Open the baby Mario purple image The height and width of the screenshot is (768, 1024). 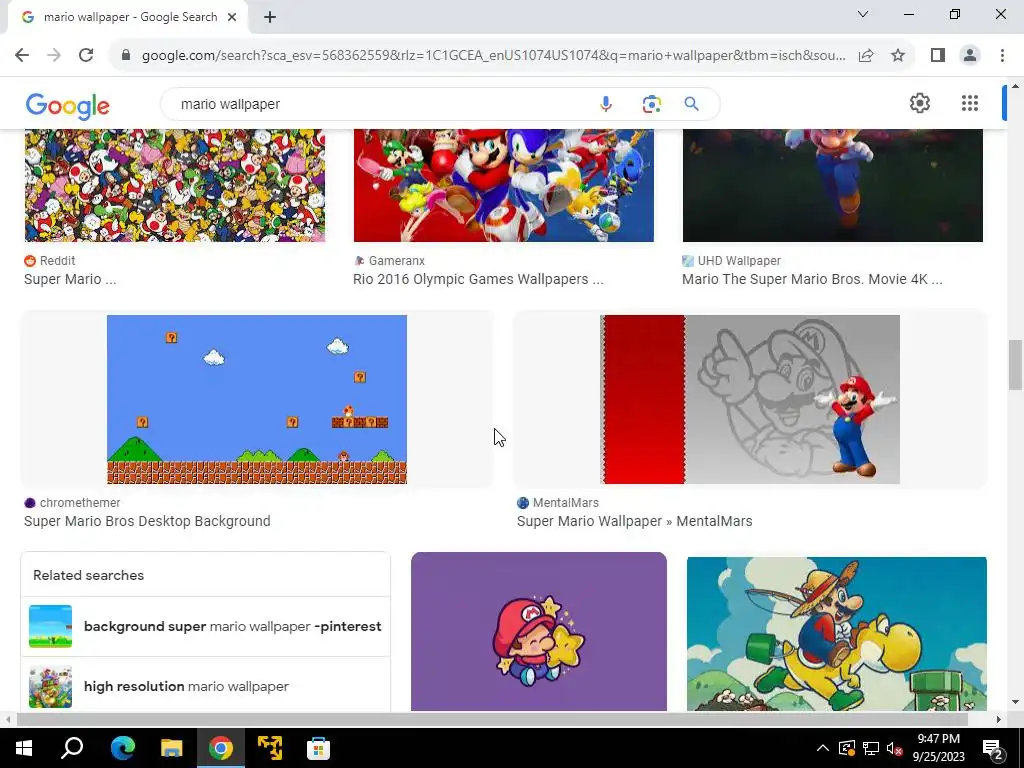(539, 632)
